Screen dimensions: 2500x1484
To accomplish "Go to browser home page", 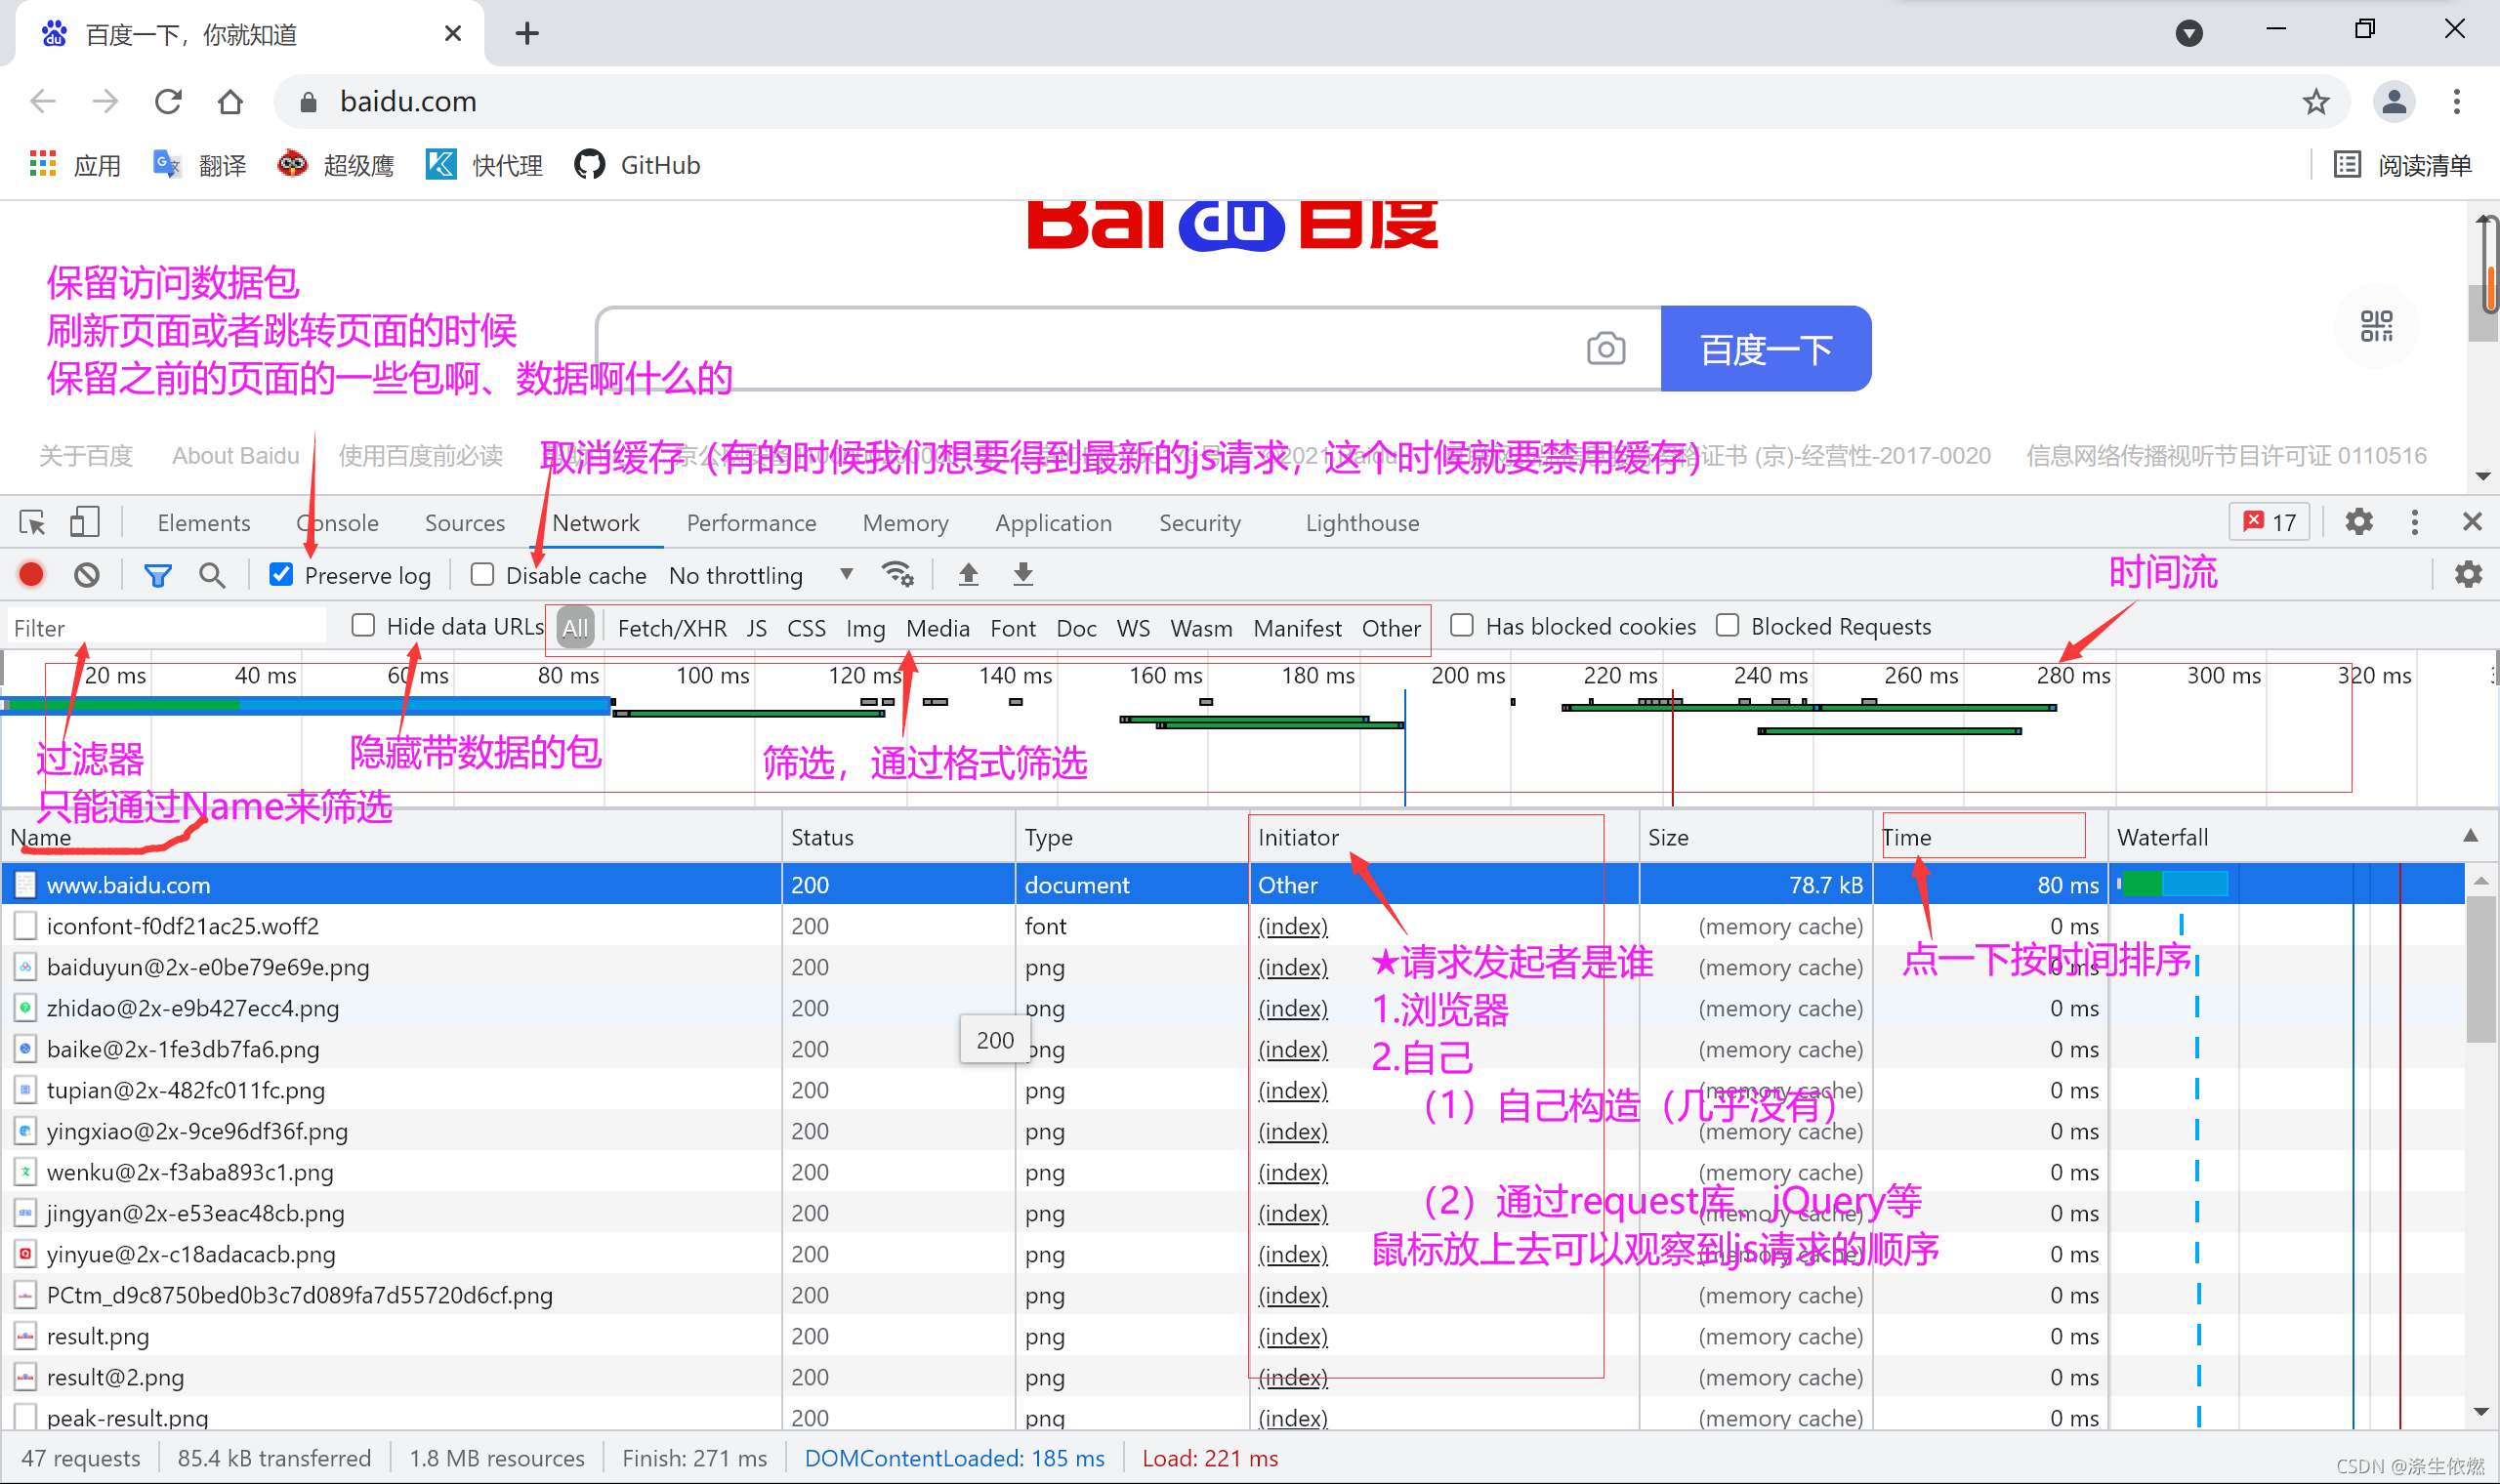I will pos(230,101).
